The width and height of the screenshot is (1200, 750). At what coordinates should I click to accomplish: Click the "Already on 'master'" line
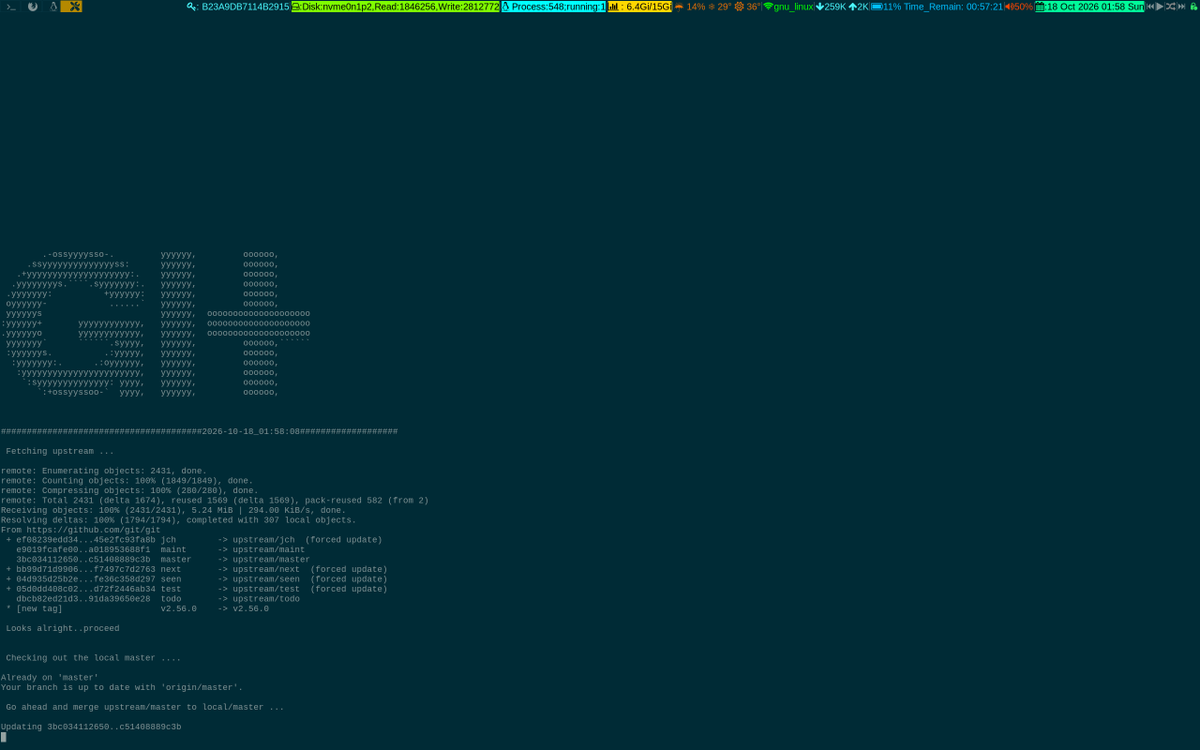coord(50,678)
